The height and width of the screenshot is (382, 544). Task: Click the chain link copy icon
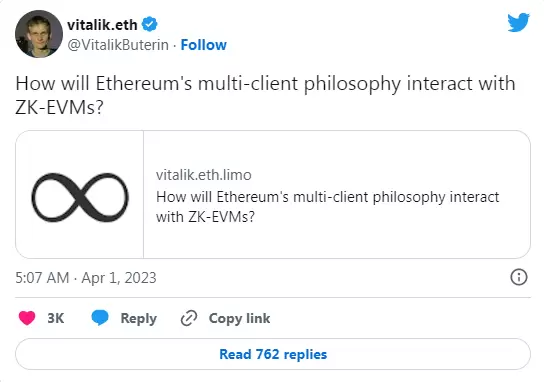tap(189, 318)
